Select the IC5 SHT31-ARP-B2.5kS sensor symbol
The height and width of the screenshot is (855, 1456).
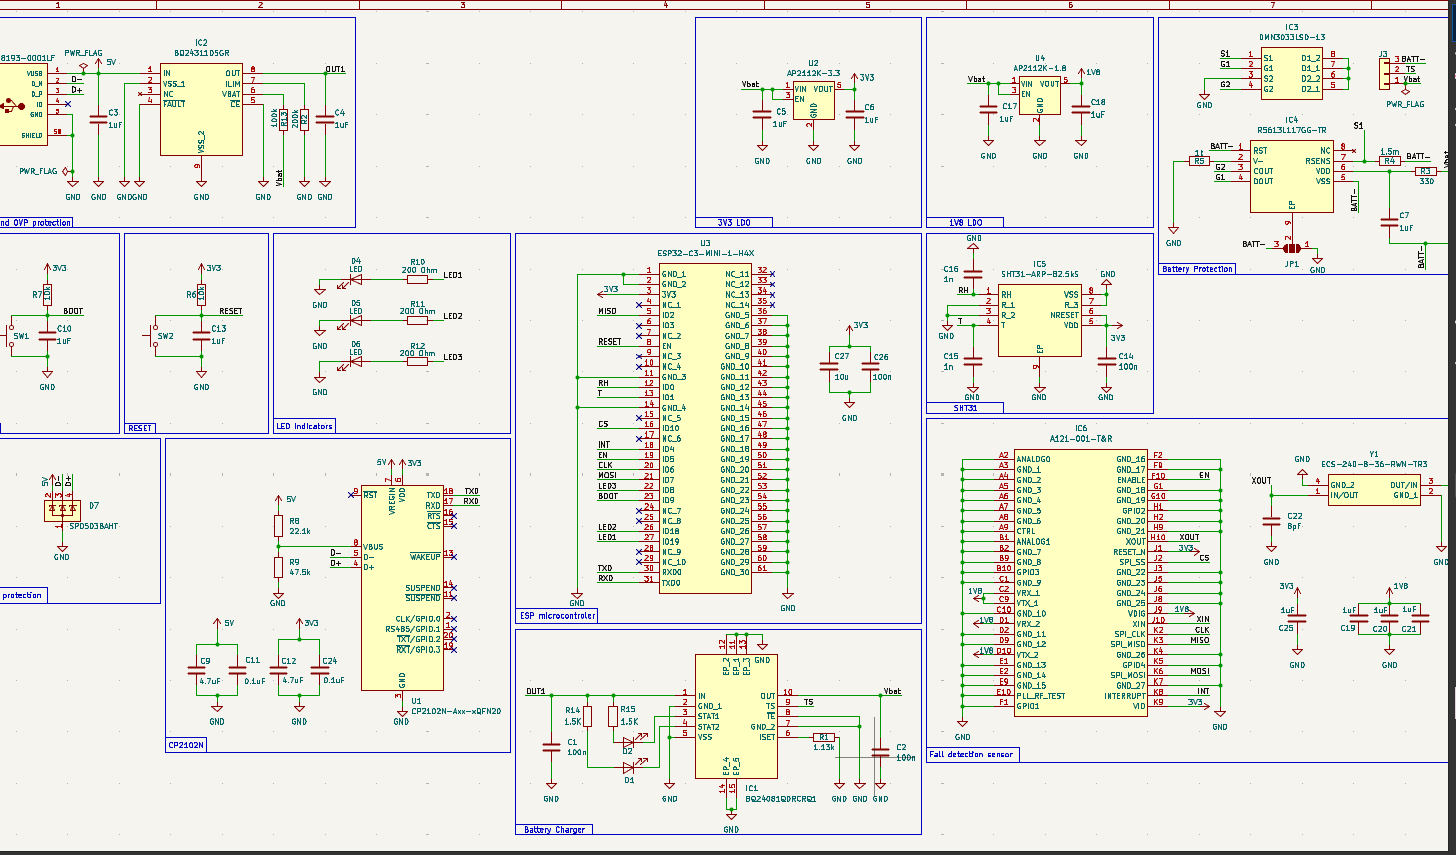[1039, 320]
